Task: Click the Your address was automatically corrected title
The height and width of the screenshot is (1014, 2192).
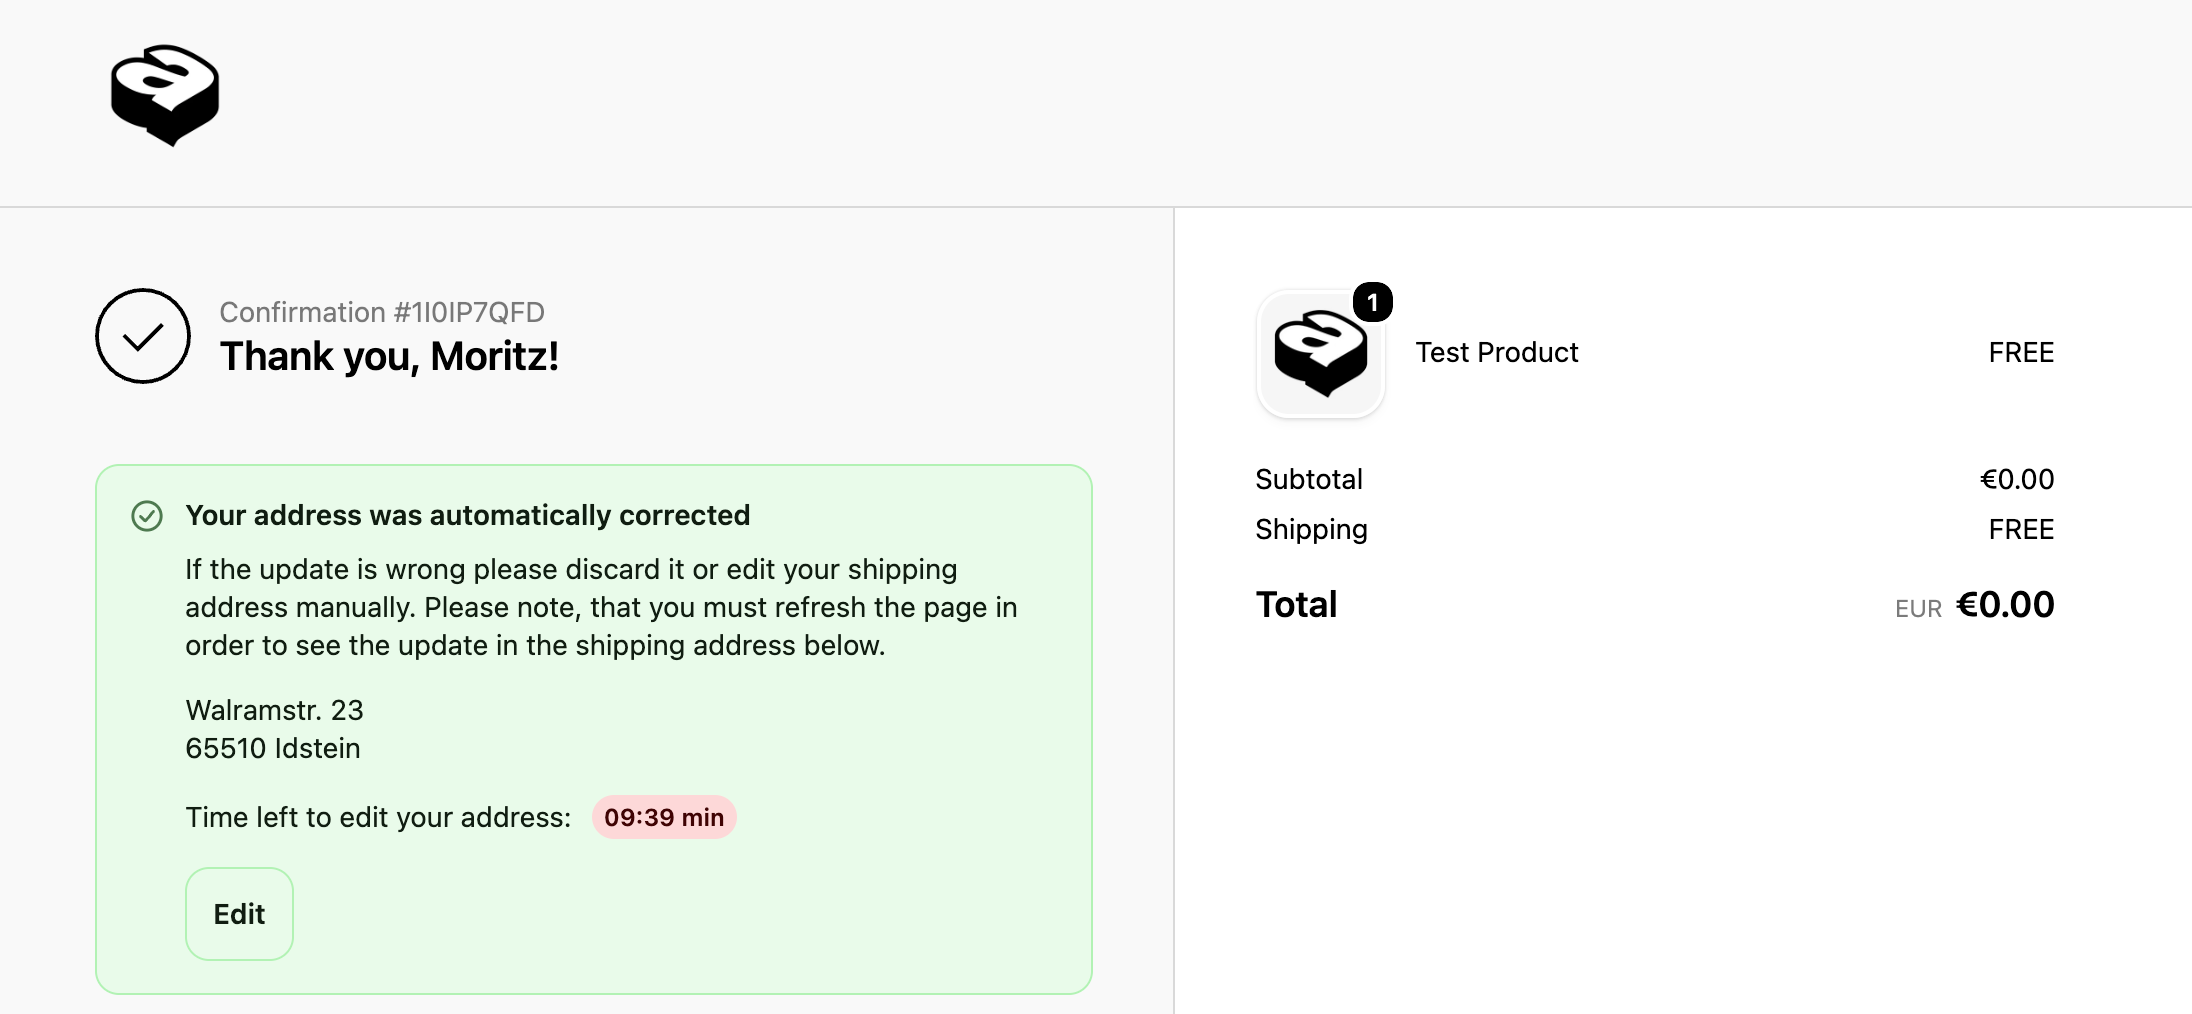Action: click(468, 516)
